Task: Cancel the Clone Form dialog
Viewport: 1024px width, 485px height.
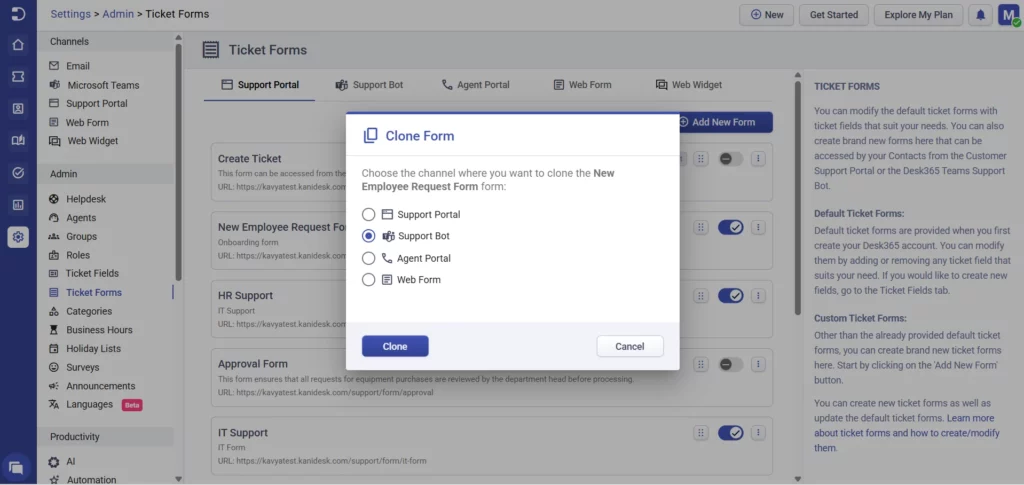Action: (x=630, y=346)
